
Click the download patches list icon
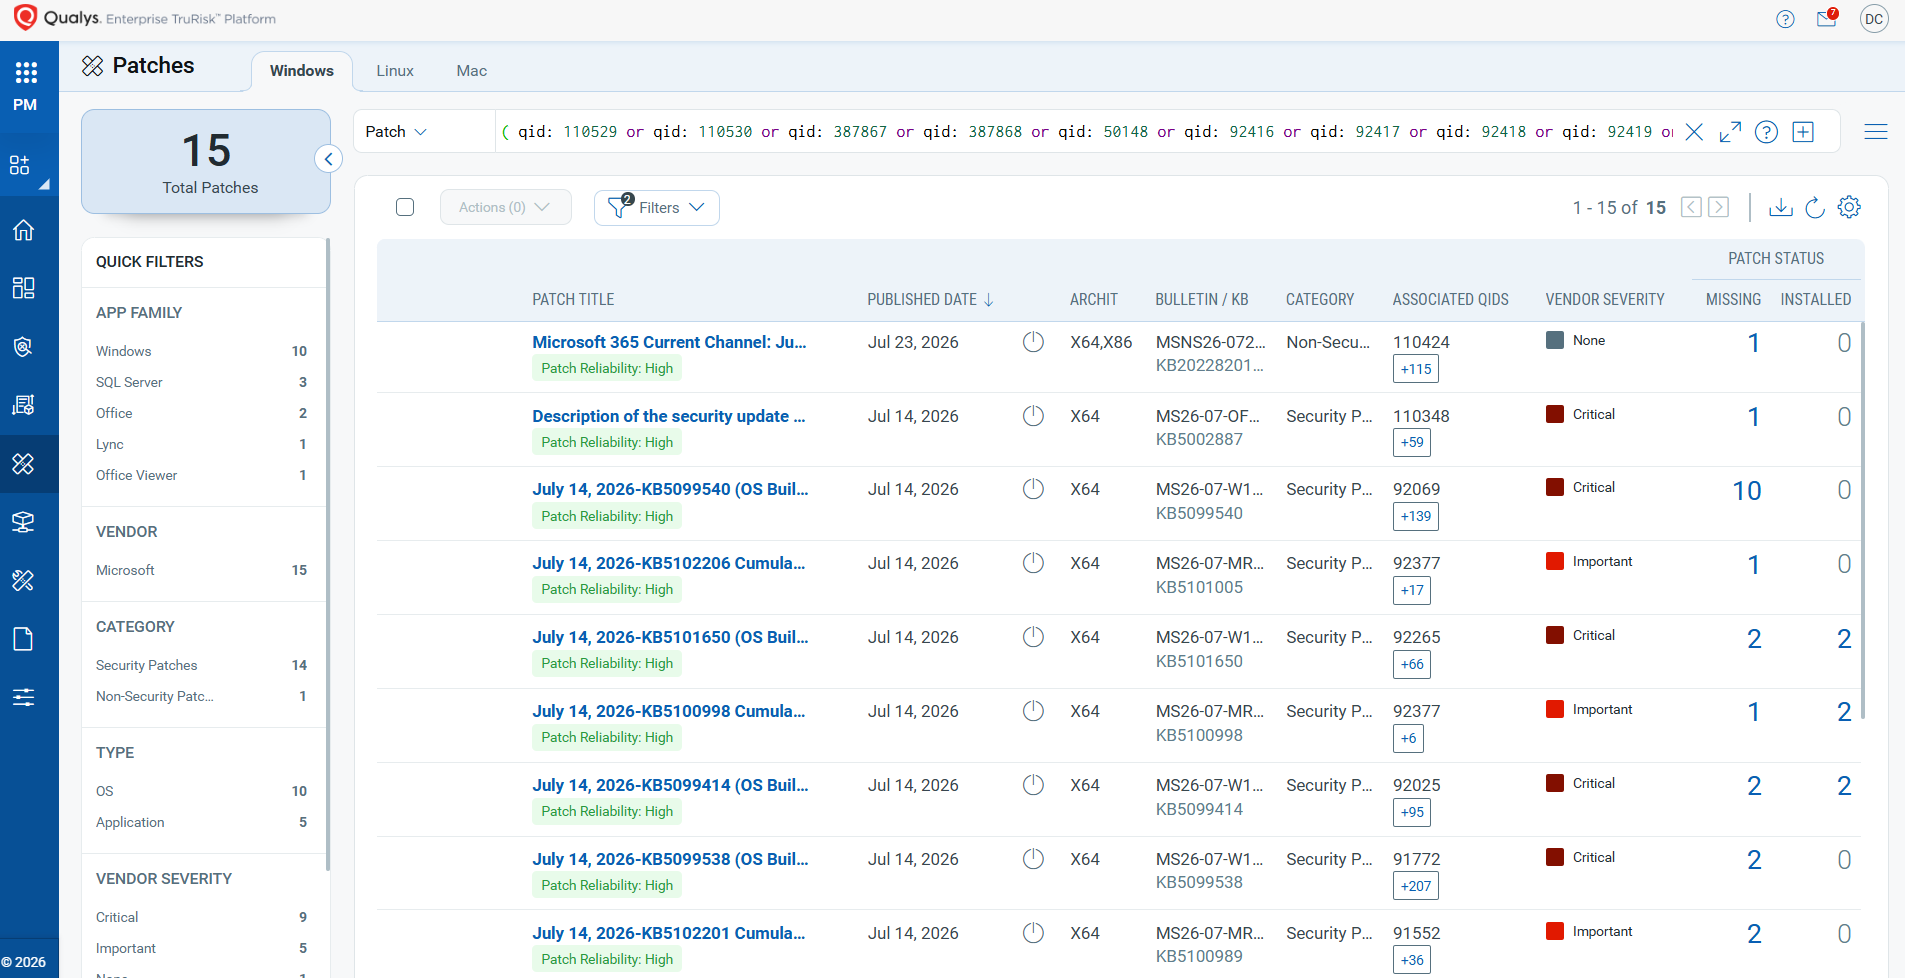[x=1781, y=207]
